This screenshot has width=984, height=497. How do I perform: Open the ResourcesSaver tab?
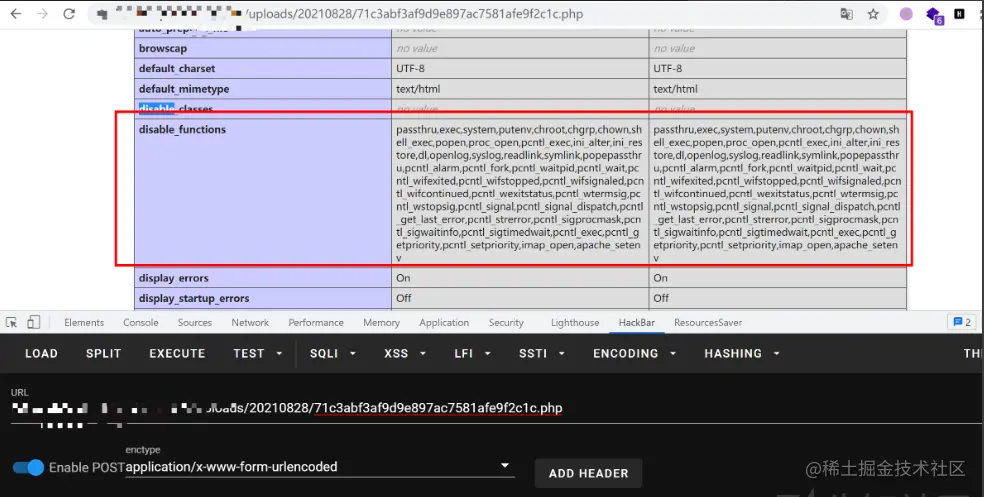click(708, 323)
